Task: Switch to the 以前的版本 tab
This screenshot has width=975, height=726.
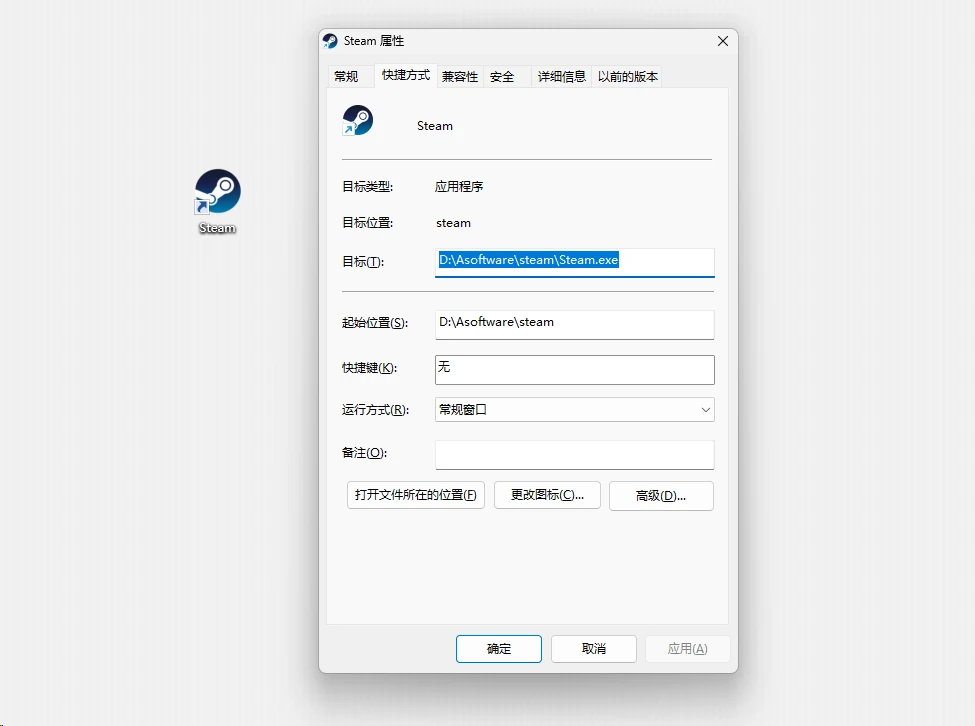Action: (x=627, y=76)
